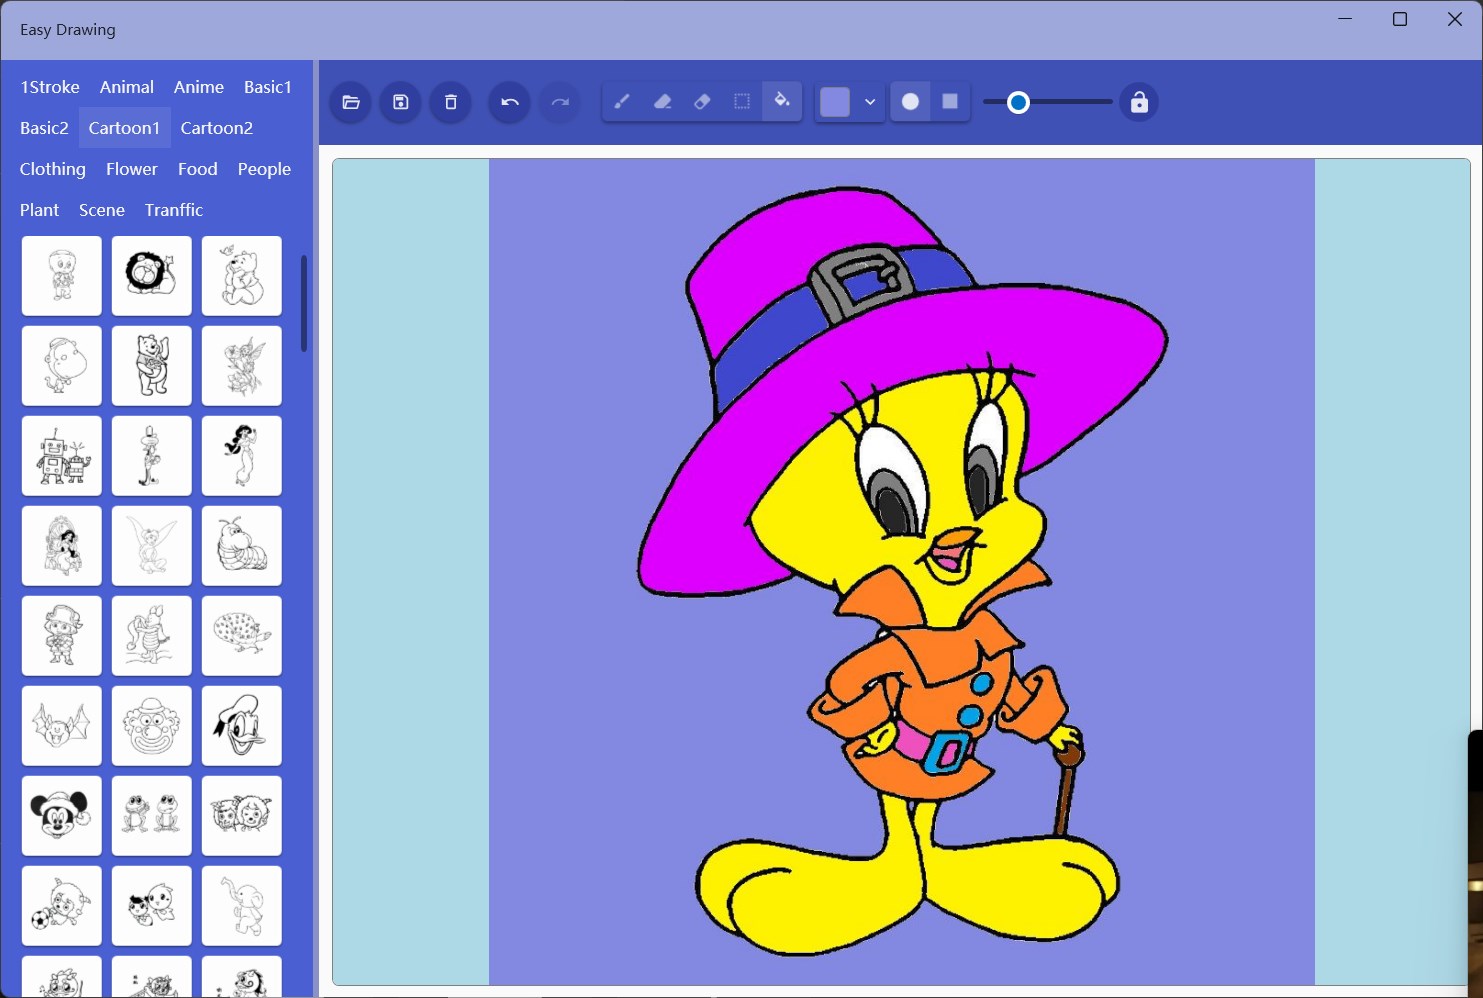Select the marker tool
The image size is (1483, 998).
(662, 101)
